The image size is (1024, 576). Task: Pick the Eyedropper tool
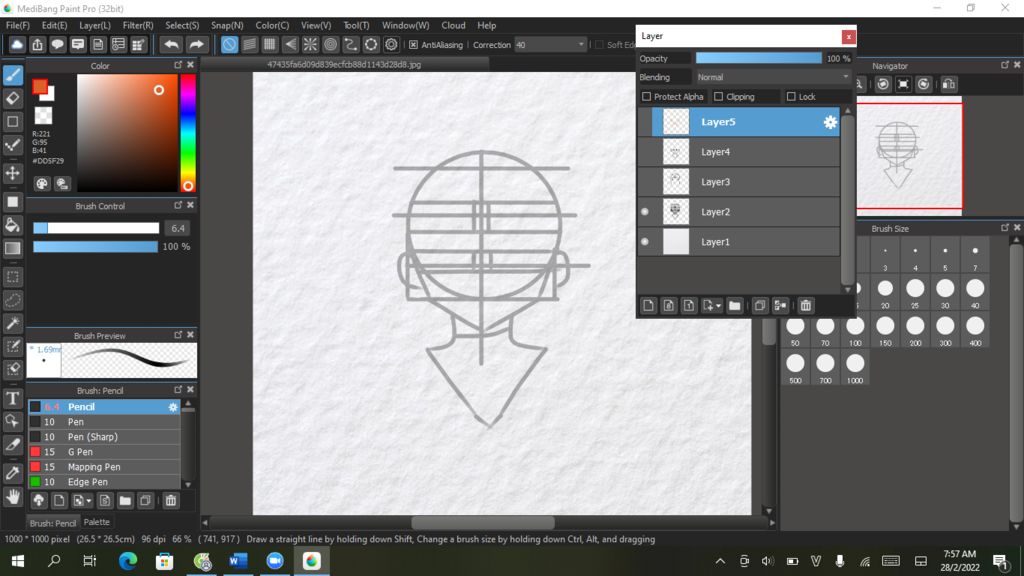click(x=13, y=473)
